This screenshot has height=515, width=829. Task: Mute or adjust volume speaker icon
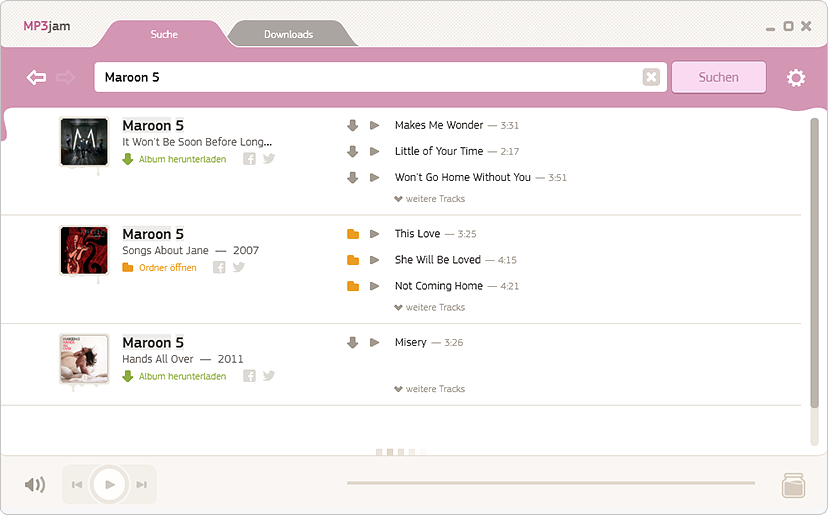(x=35, y=484)
